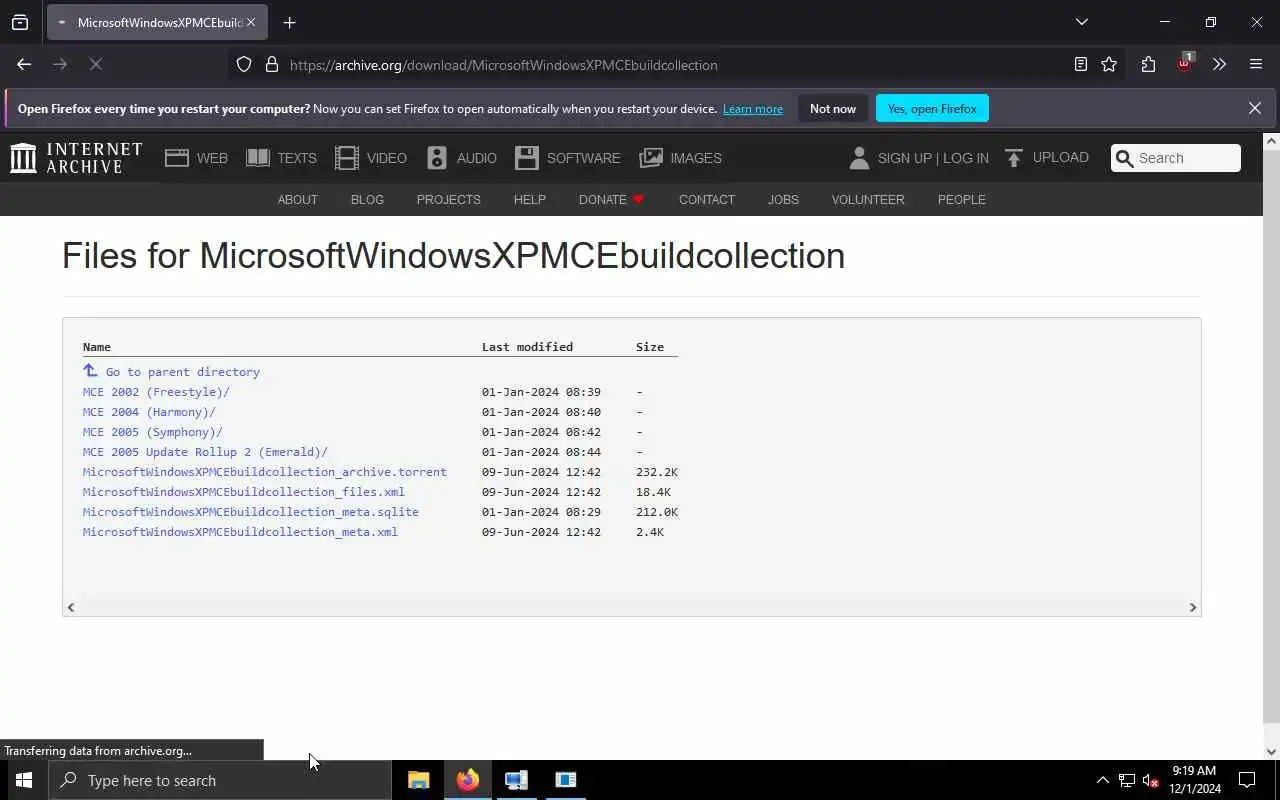Viewport: 1280px width, 800px height.
Task: Open the PEOPLE link
Action: coord(961,199)
